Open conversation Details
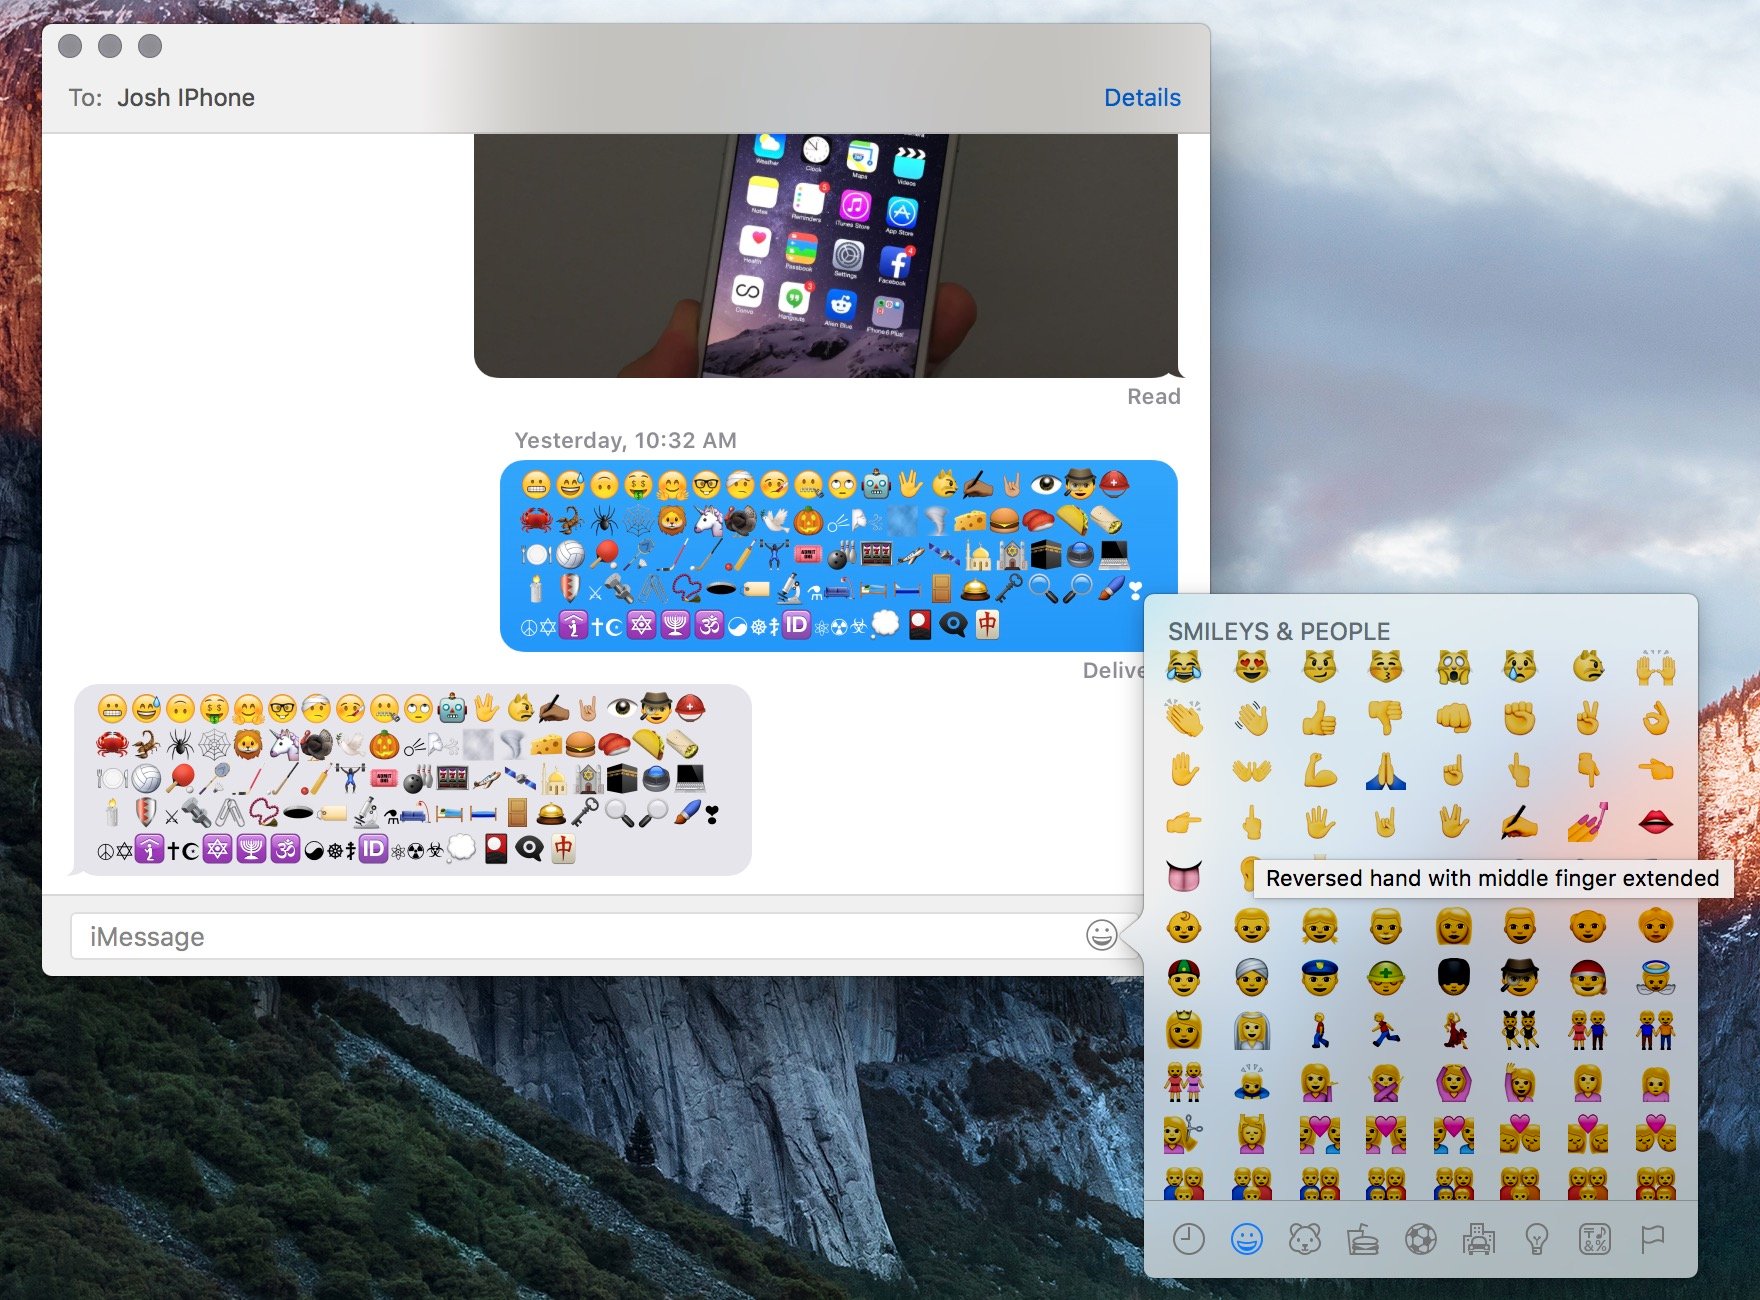1760x1300 pixels. pos(1142,97)
